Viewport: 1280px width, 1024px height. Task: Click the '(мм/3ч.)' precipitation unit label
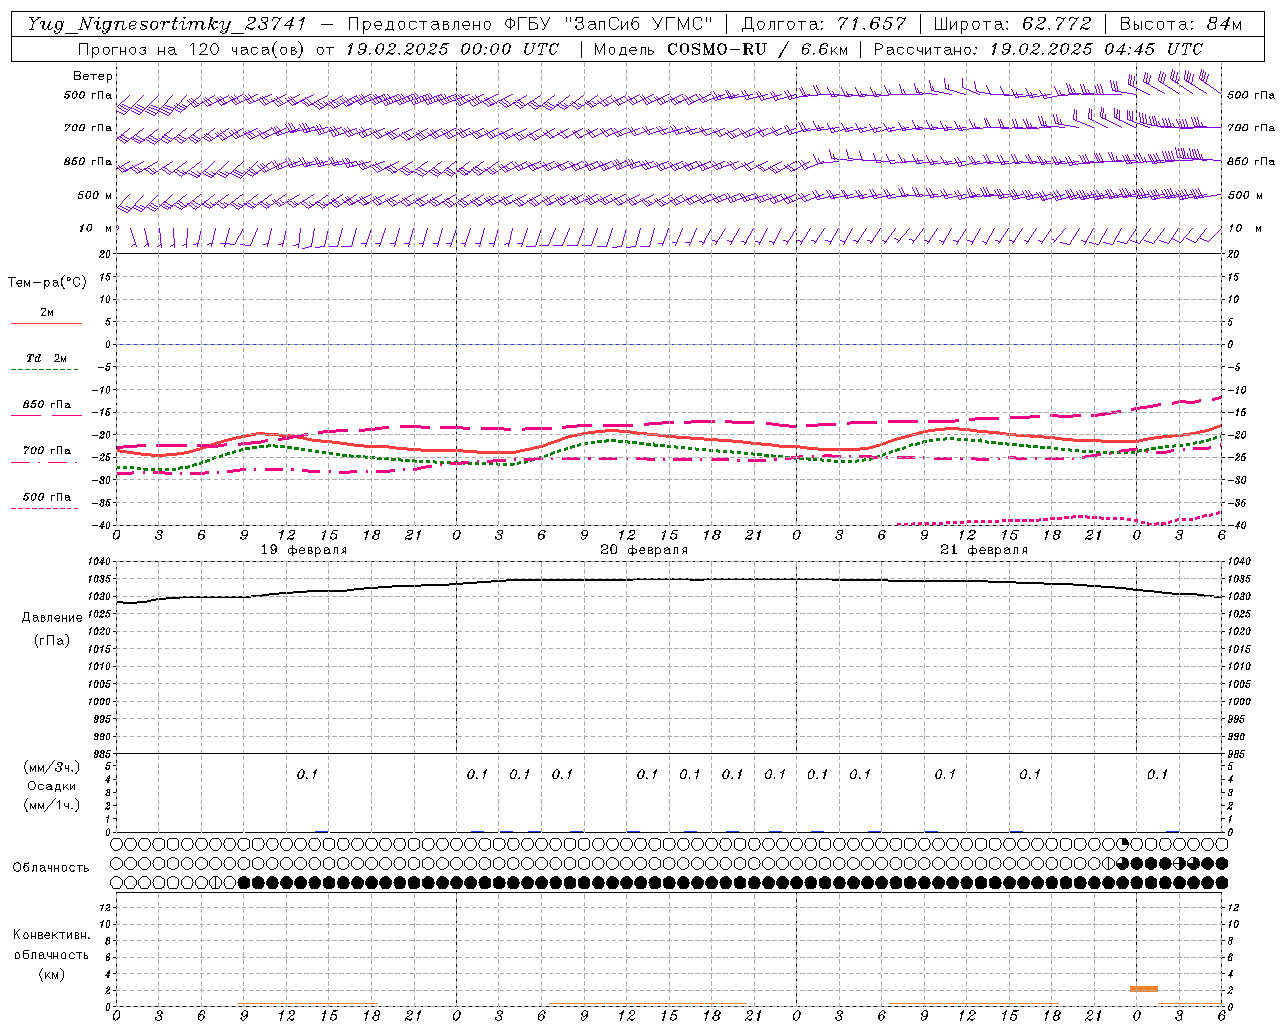coord(52,767)
